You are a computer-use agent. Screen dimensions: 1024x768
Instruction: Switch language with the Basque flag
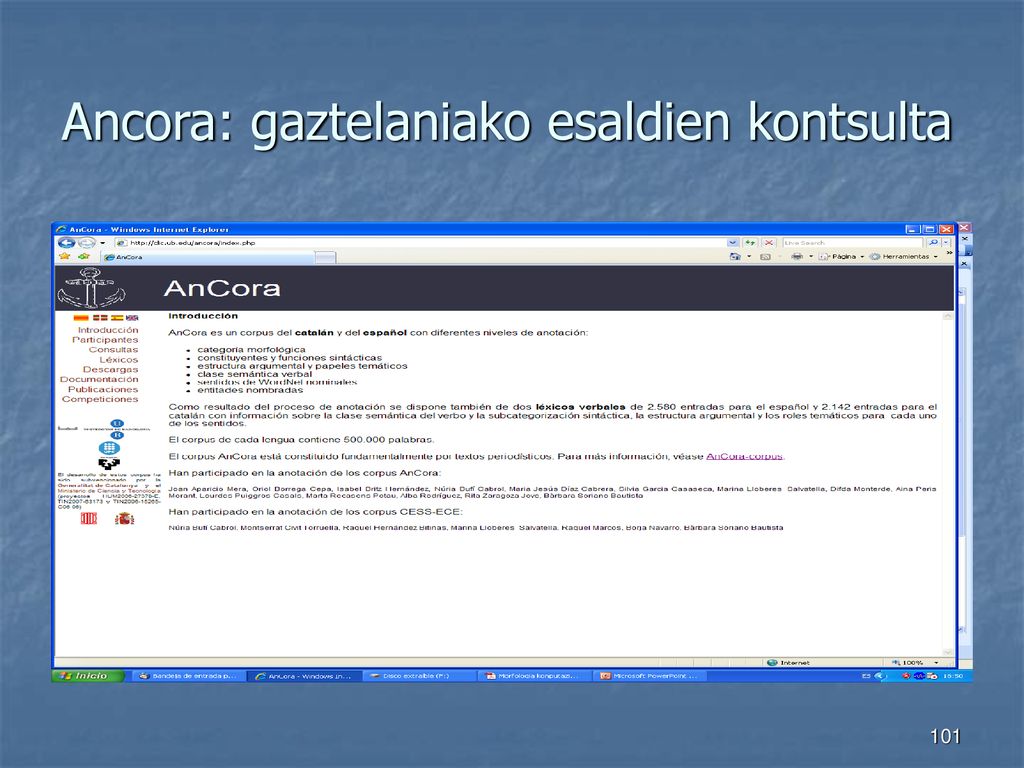pyautogui.click(x=100, y=318)
